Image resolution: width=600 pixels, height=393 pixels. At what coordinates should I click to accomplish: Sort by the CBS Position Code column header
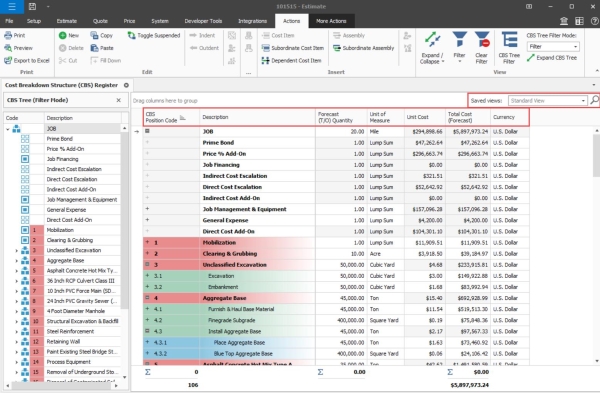[x=171, y=117]
